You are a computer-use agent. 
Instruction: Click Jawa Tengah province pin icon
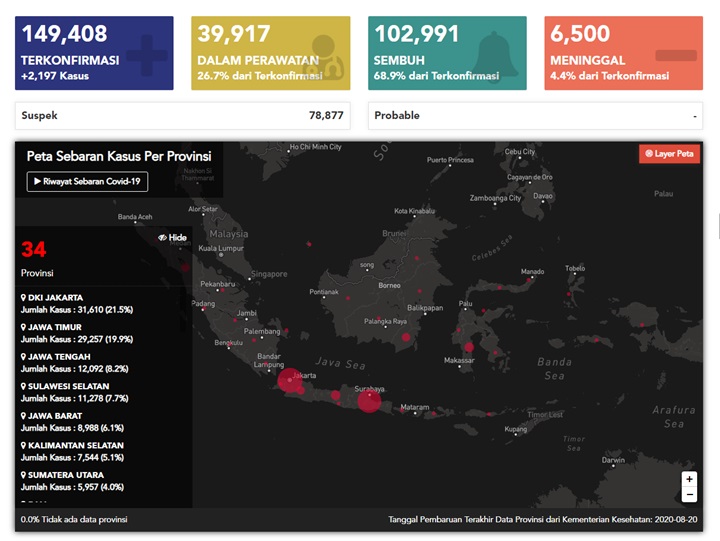click(x=23, y=357)
